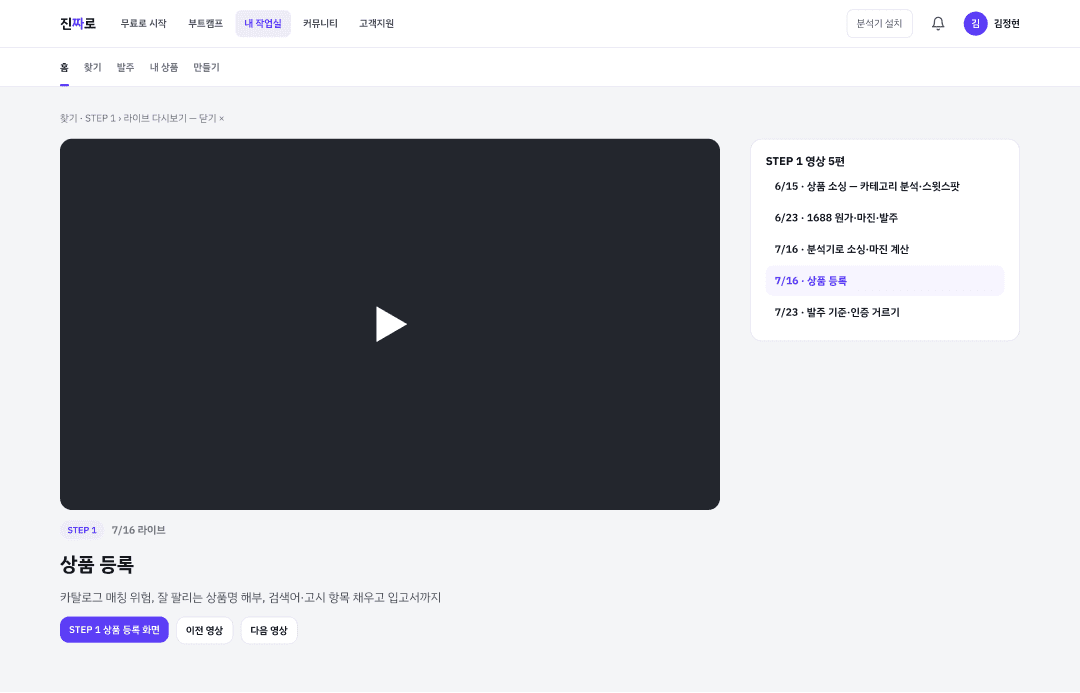This screenshot has height=693, width=1080.
Task: Click the STEP 1 영상 5편 heading
Action: point(805,161)
